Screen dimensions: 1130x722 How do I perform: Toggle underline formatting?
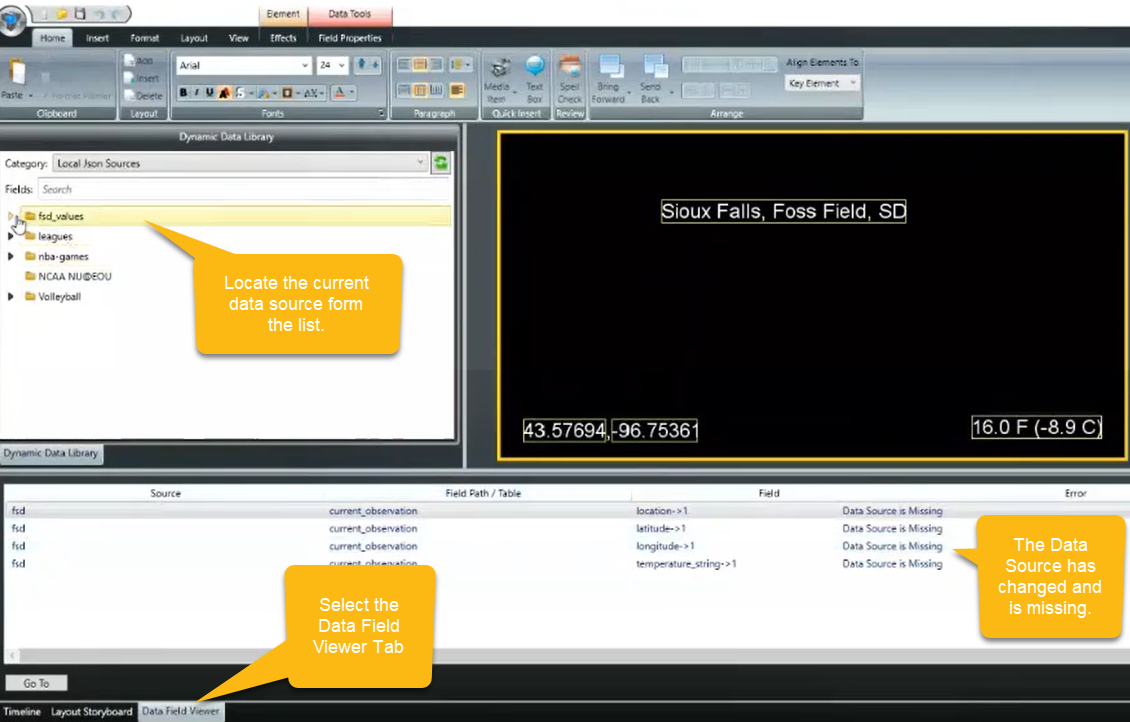pos(209,93)
